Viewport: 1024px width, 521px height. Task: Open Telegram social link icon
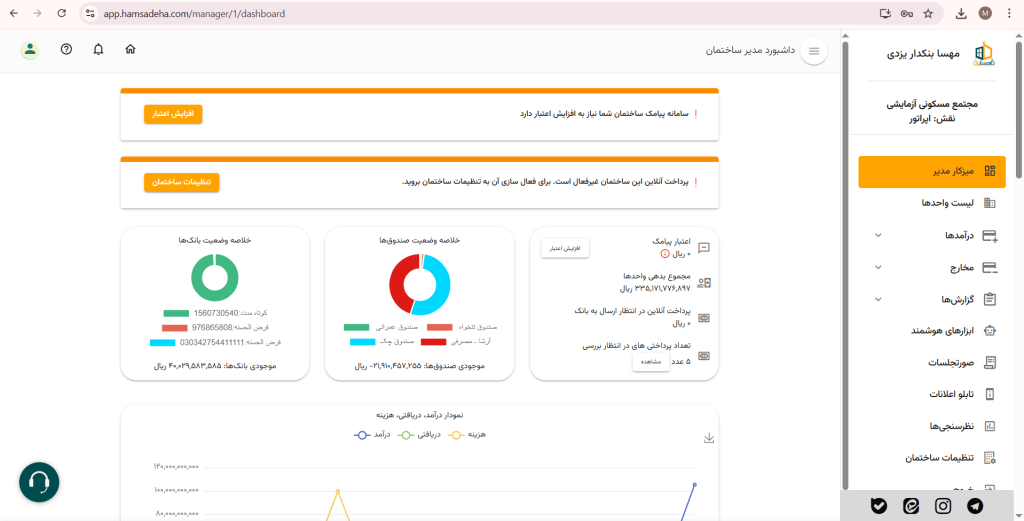tap(975, 505)
